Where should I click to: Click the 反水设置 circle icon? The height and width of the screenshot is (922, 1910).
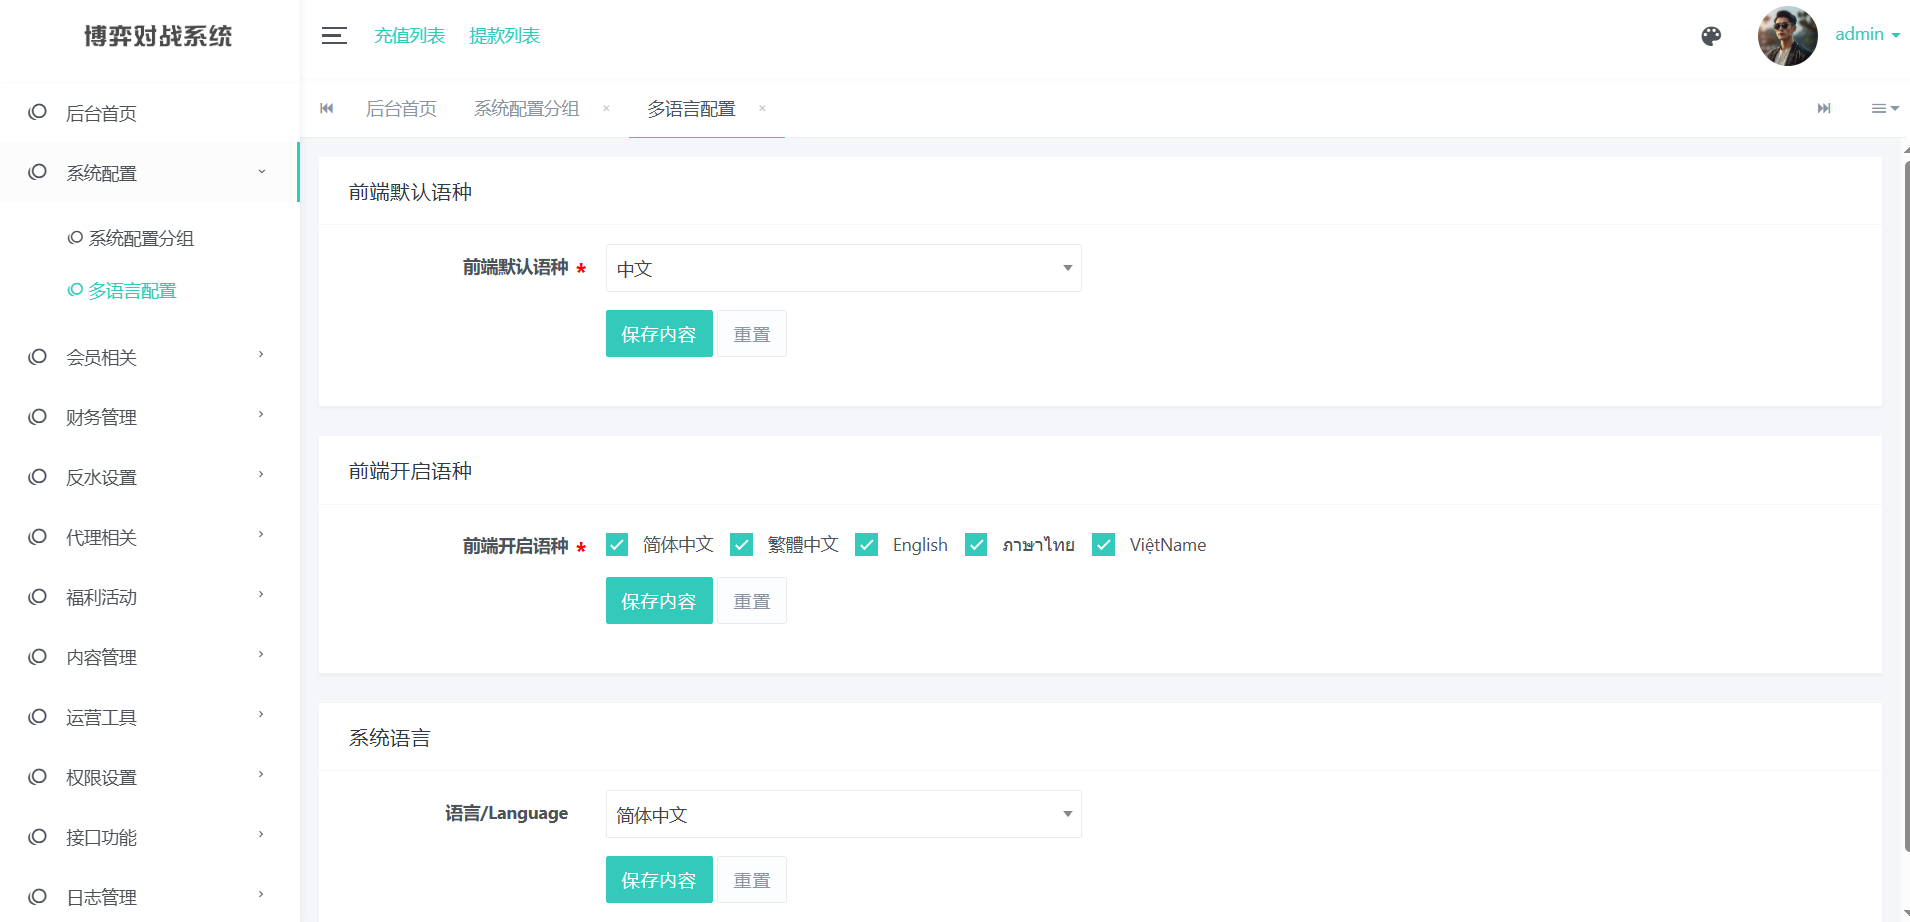tap(38, 476)
